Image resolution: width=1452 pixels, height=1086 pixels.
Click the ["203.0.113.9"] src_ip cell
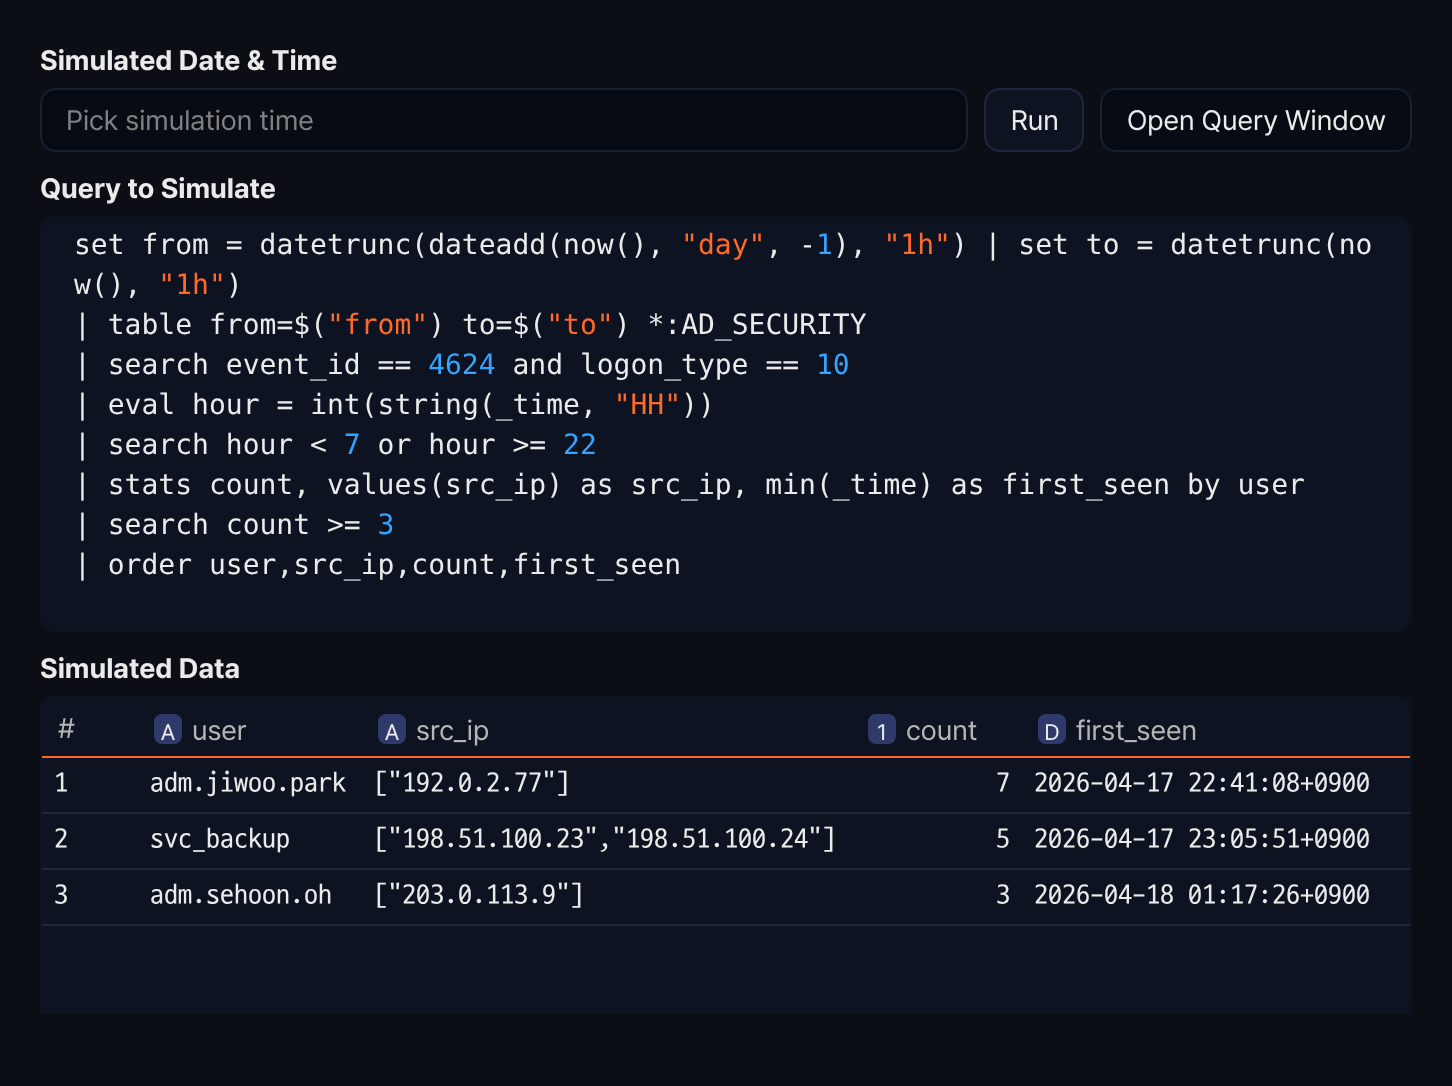tap(479, 895)
